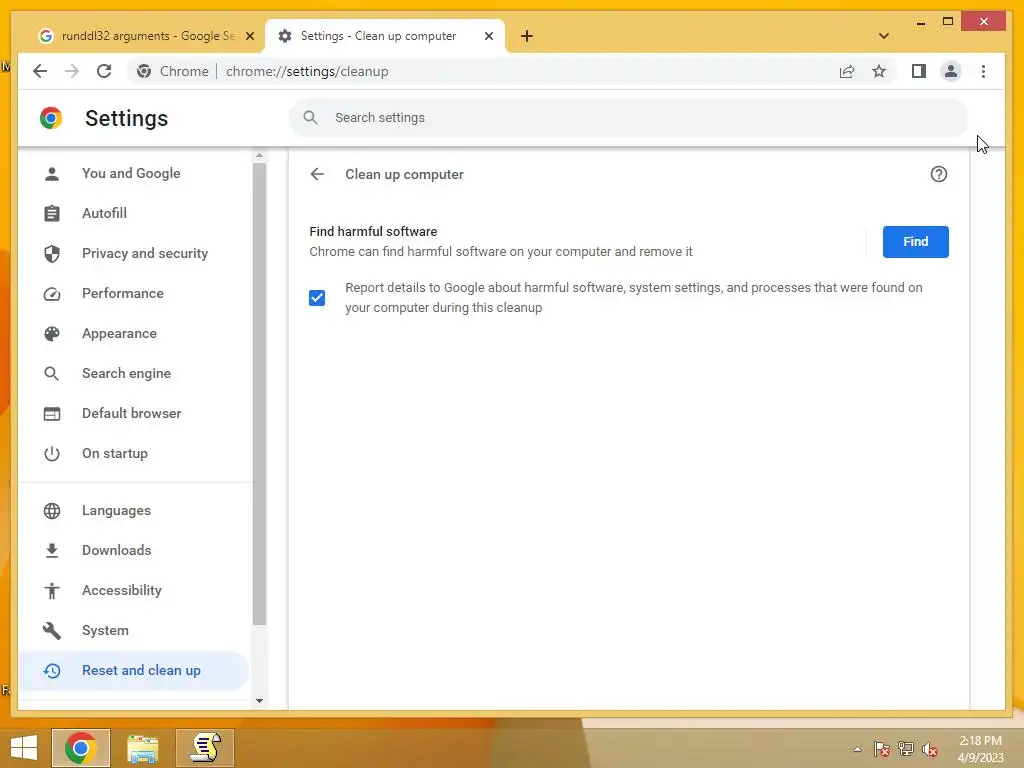Bookmark this tab with star icon

[879, 71]
